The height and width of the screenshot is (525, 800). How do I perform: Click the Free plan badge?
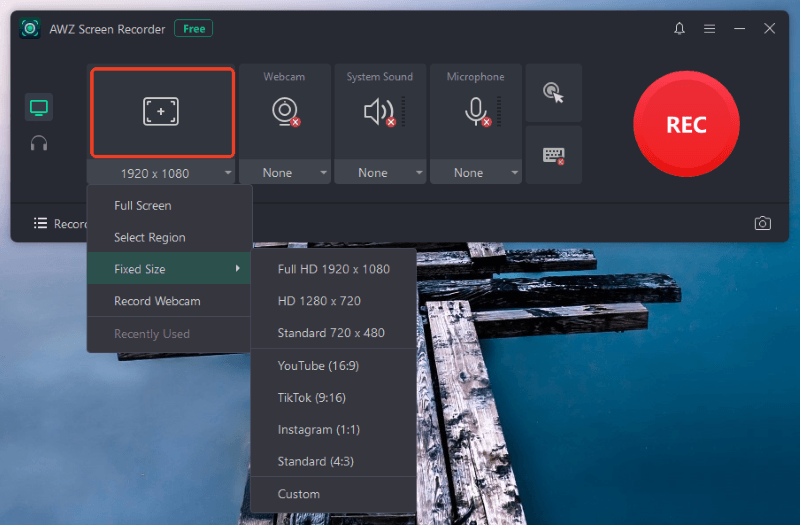[x=193, y=29]
